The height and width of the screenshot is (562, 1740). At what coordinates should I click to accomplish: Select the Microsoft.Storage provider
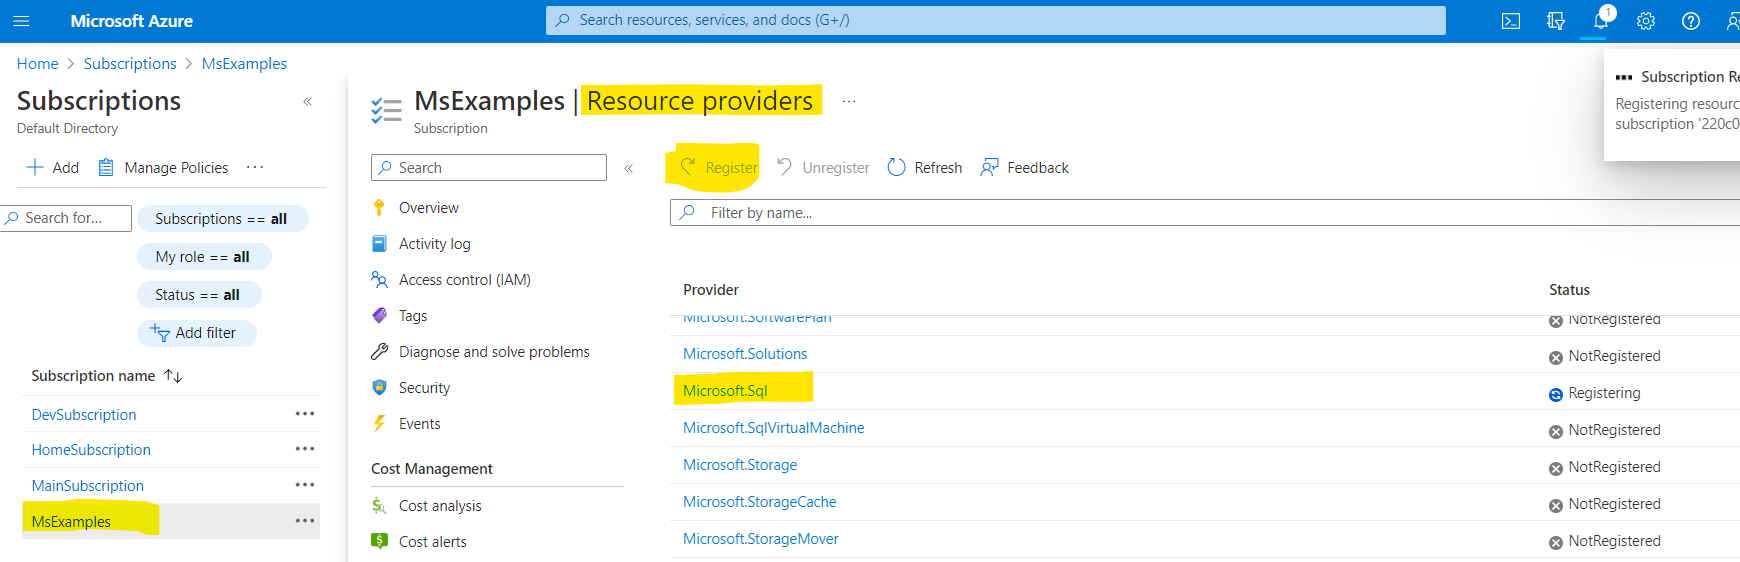pos(740,465)
